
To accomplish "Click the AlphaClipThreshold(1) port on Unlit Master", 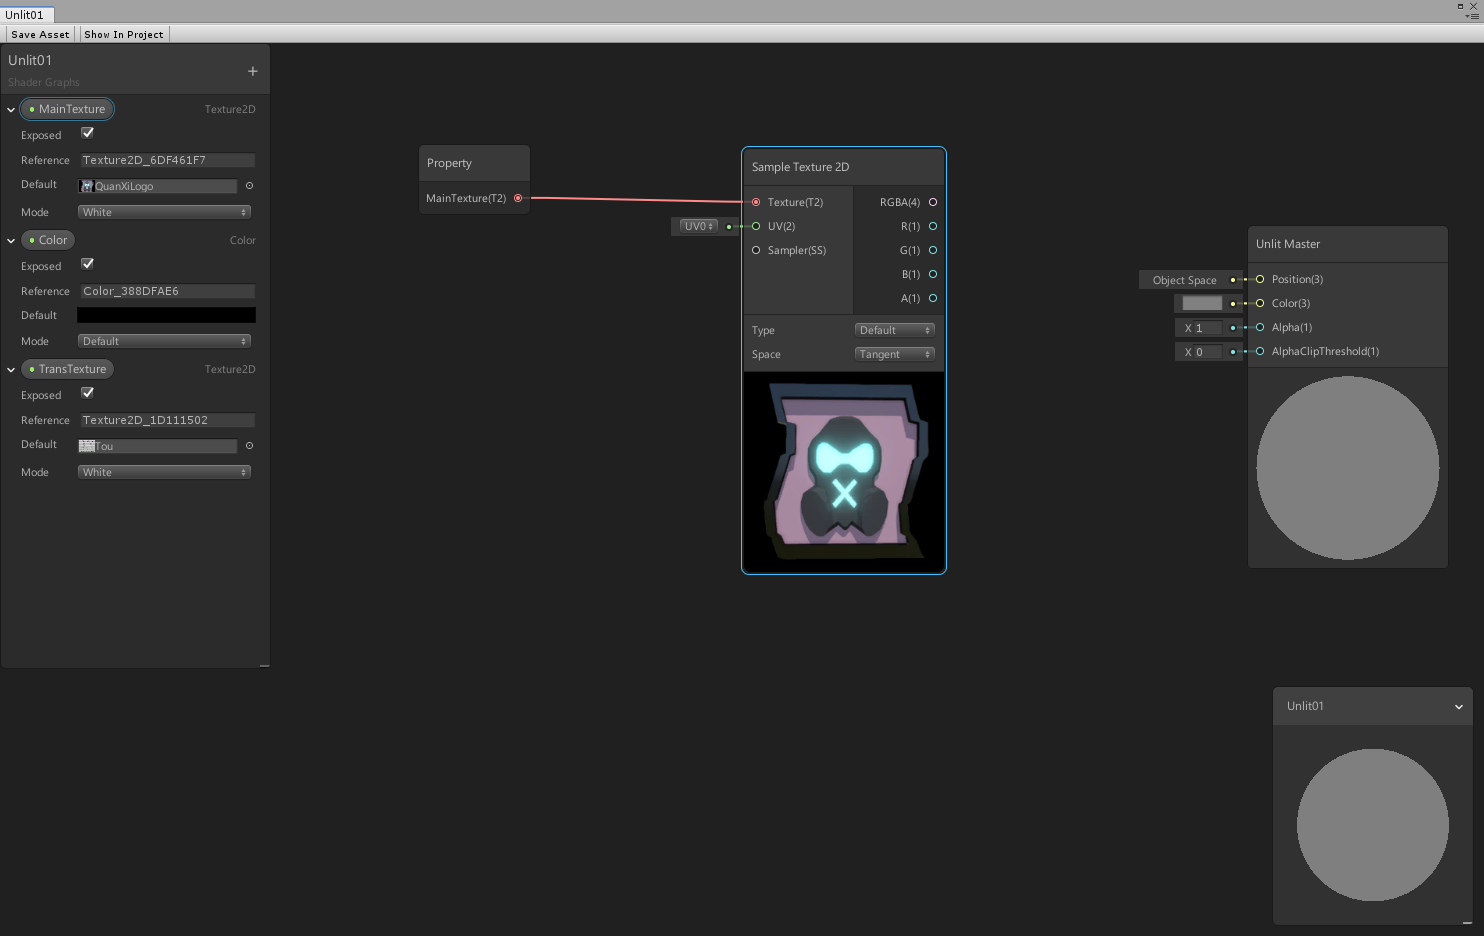I will (1259, 351).
